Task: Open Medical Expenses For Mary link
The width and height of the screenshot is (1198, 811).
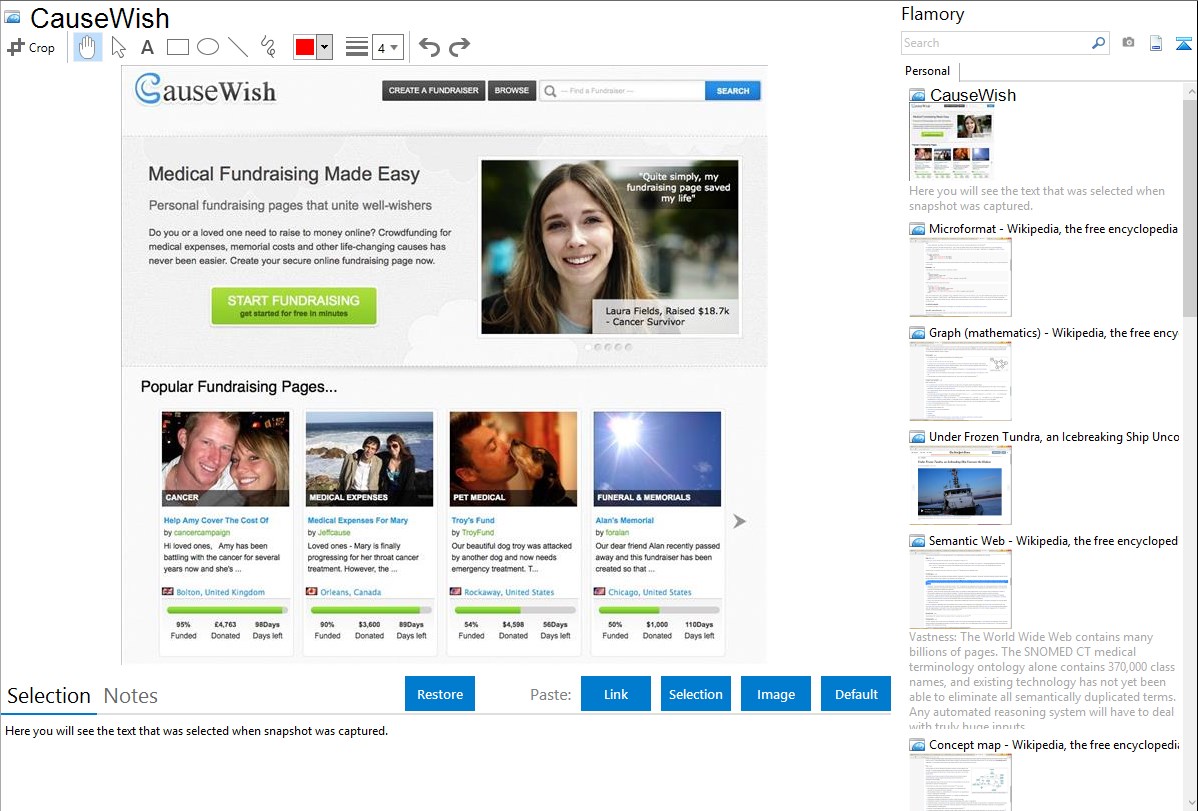Action: (358, 521)
